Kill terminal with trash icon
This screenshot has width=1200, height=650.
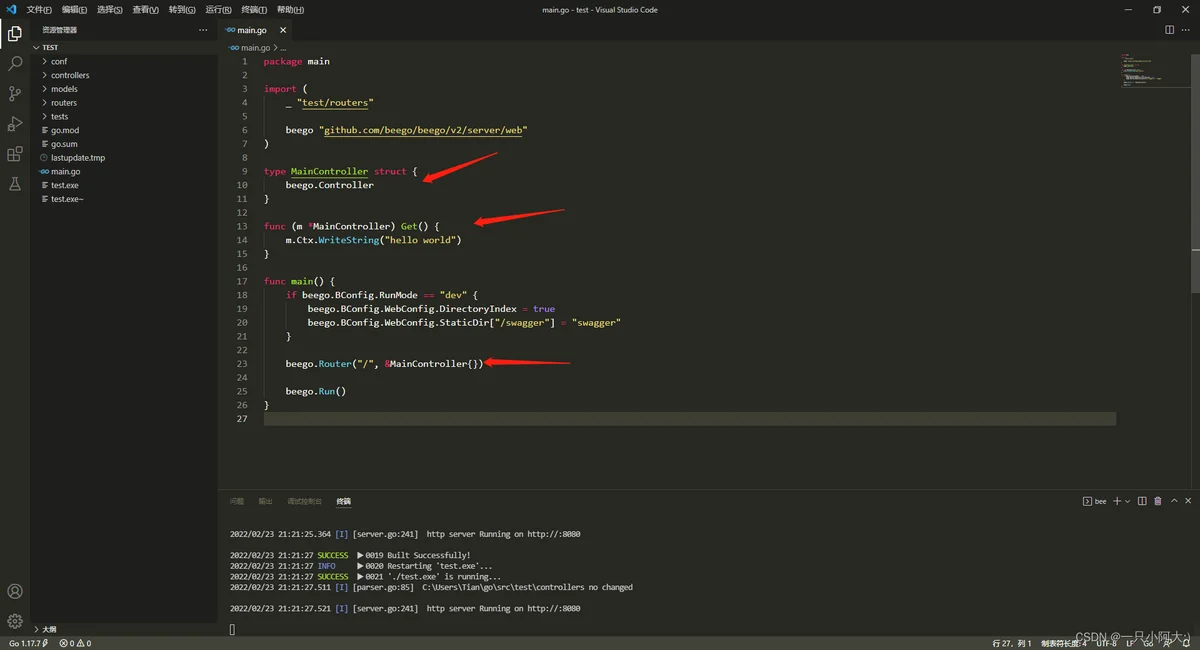(1158, 501)
